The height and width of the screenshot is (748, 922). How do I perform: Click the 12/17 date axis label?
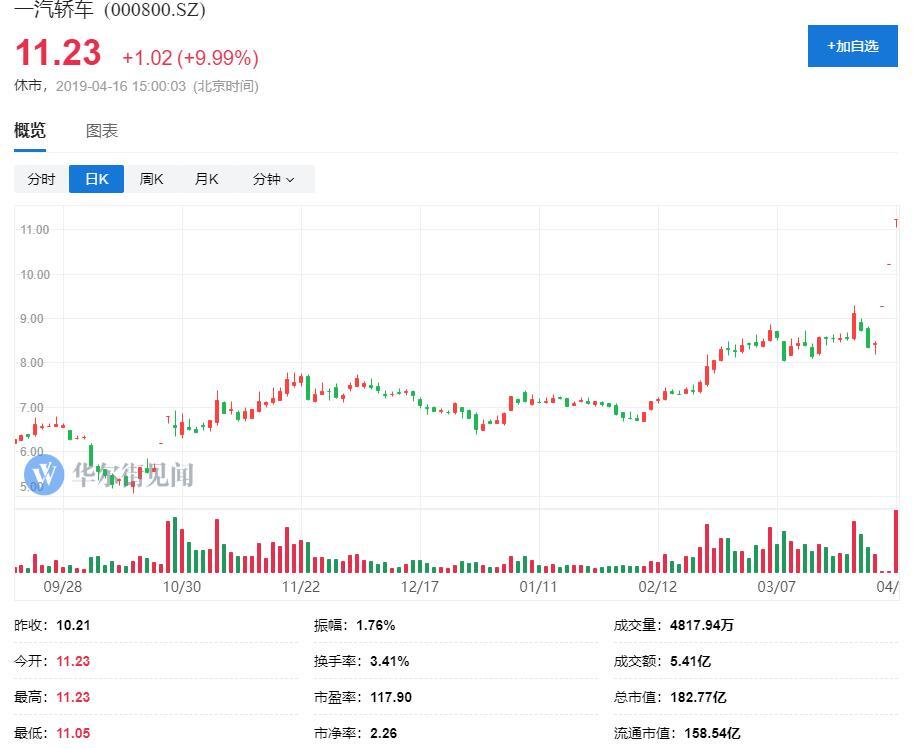(419, 586)
